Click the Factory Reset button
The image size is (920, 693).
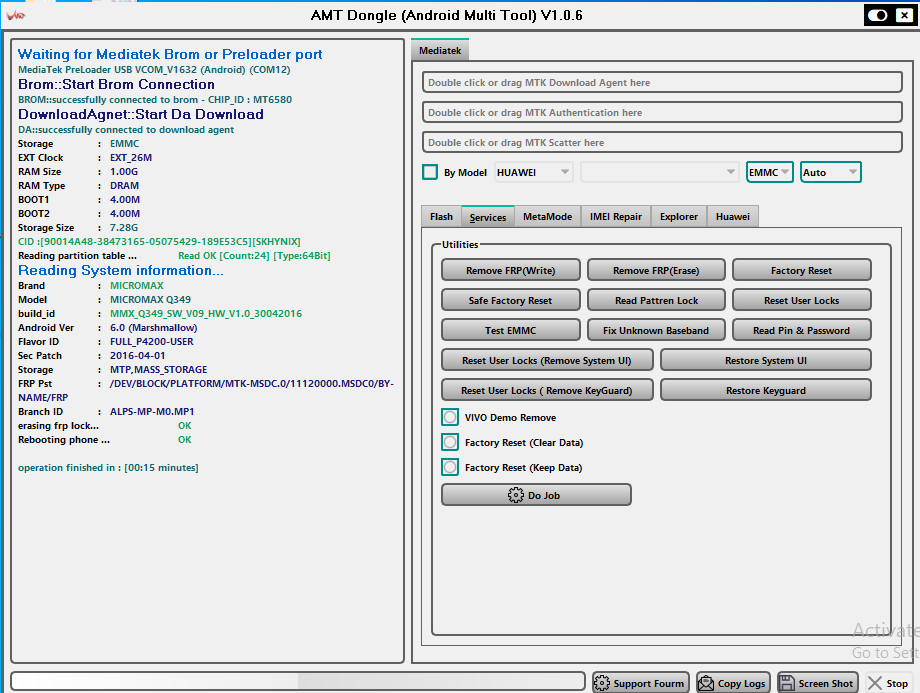click(x=801, y=271)
